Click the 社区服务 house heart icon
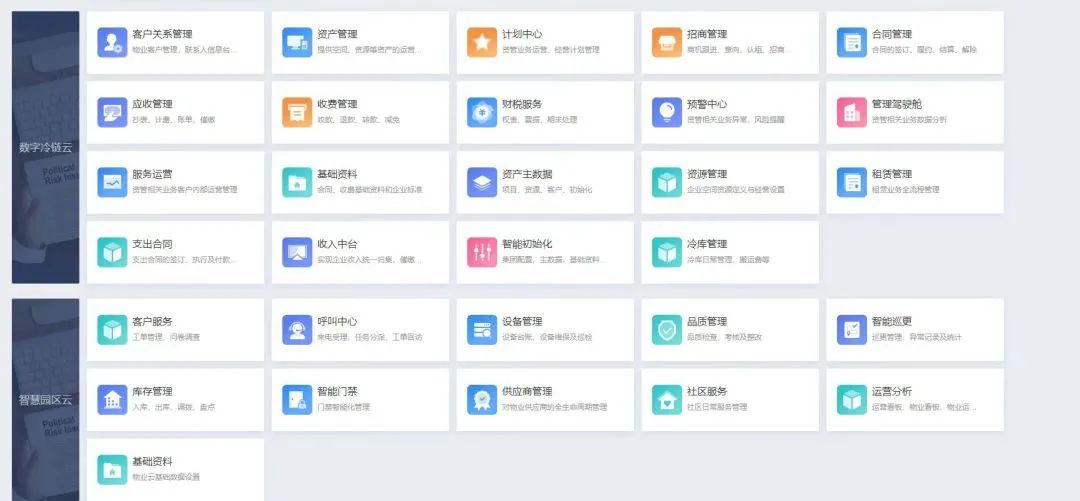 click(x=667, y=400)
